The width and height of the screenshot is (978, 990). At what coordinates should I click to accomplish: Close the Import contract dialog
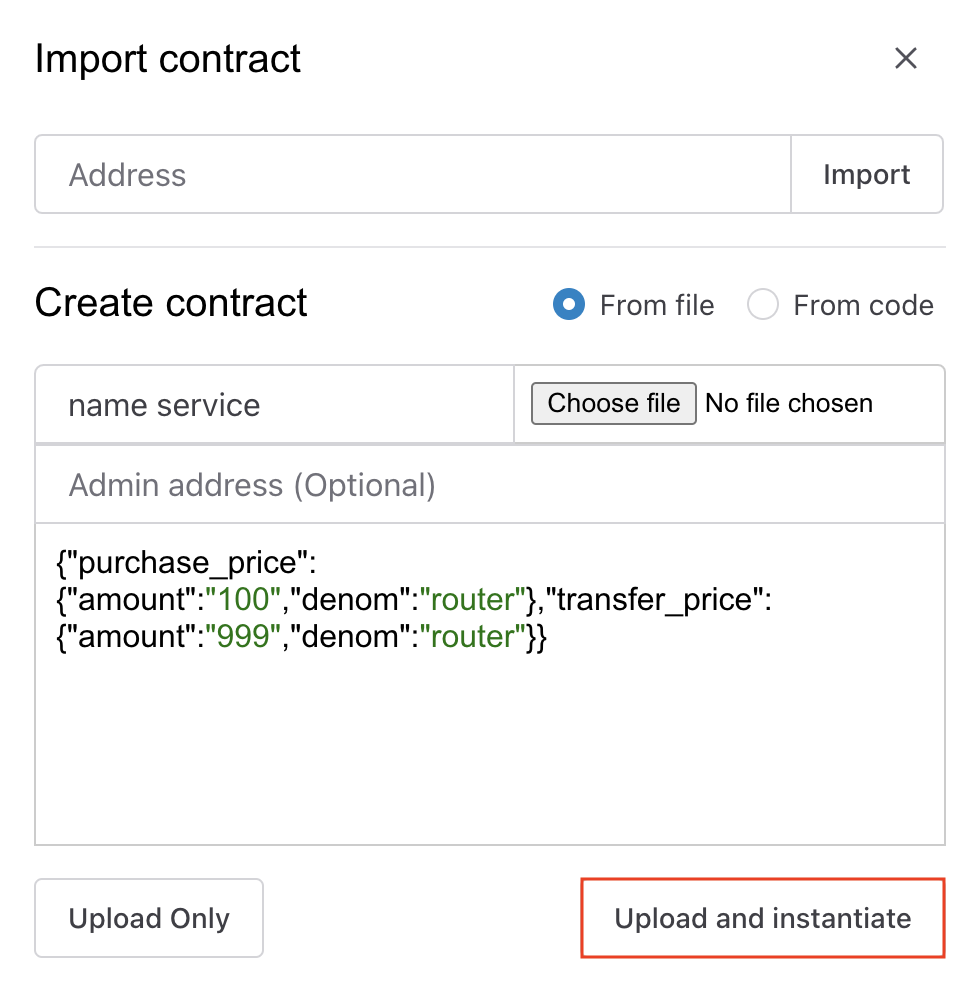pos(905,59)
